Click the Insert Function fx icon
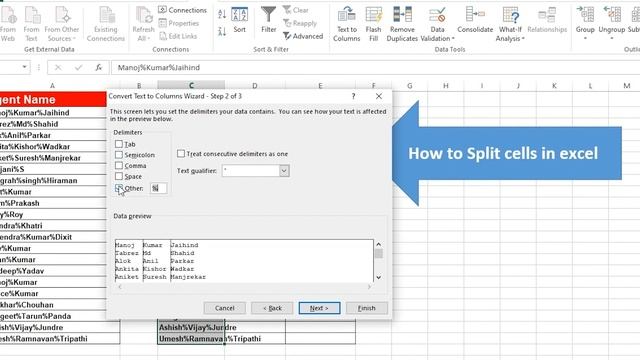The height and width of the screenshot is (360, 640). point(98,67)
